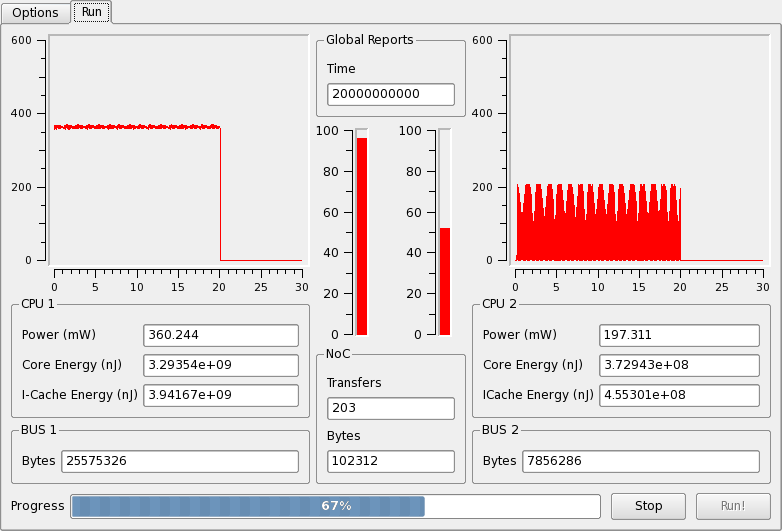The width and height of the screenshot is (782, 531).
Task: Click the CPU 2 Power (mW) field
Action: pyautogui.click(x=679, y=335)
